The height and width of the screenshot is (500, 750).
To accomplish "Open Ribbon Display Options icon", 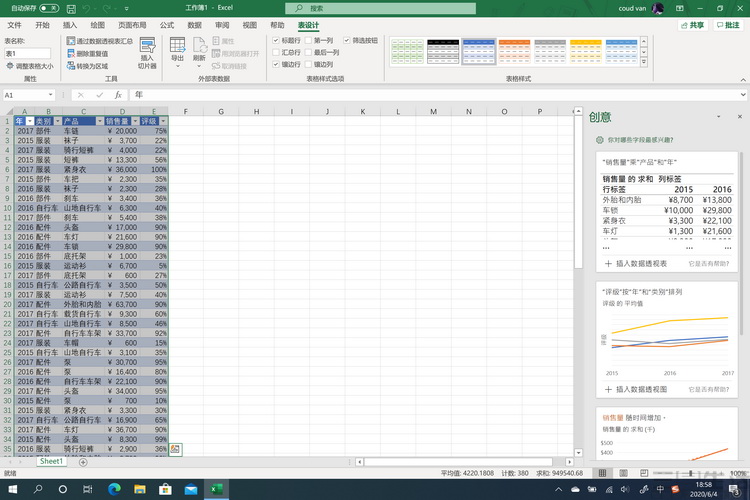I will pyautogui.click(x=679, y=9).
